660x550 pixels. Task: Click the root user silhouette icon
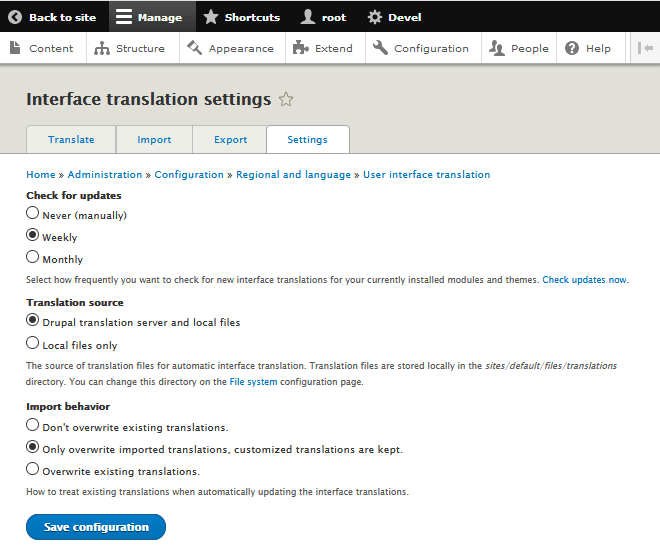pyautogui.click(x=308, y=17)
